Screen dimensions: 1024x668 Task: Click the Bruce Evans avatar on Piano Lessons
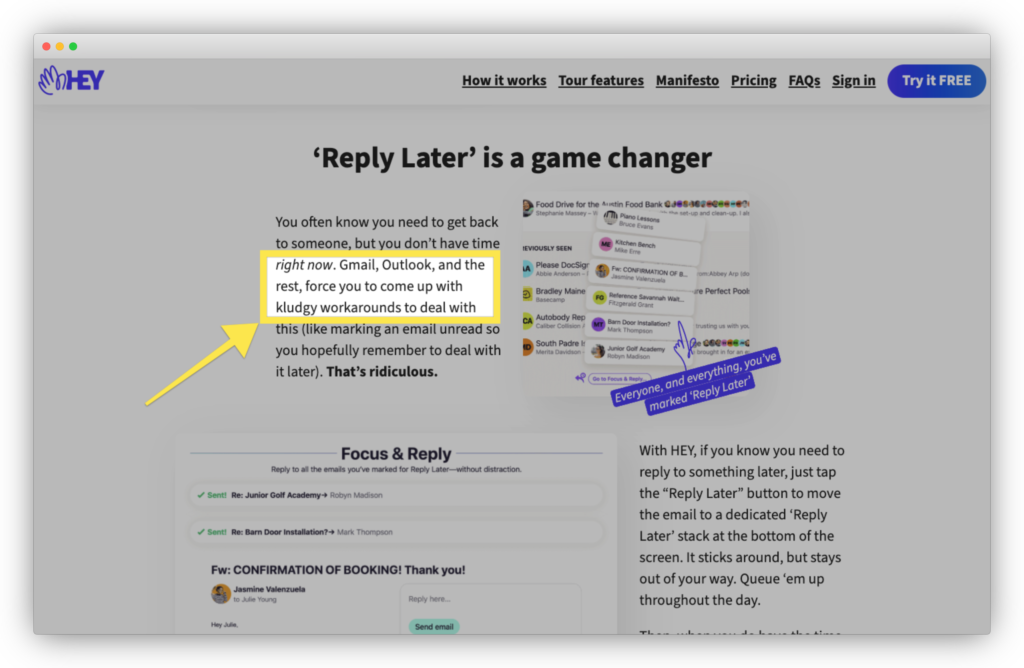[610, 218]
